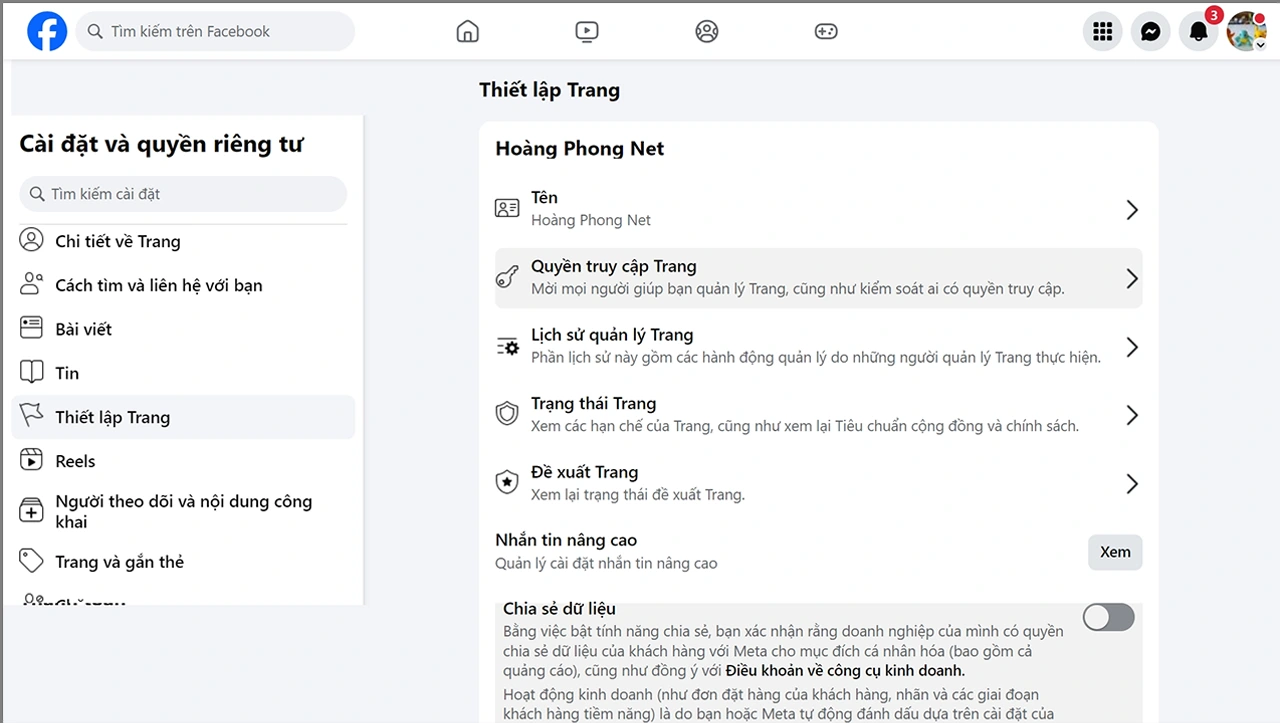
Task: Click the flag icon beside Thiết lập Trang
Action: (x=32, y=416)
